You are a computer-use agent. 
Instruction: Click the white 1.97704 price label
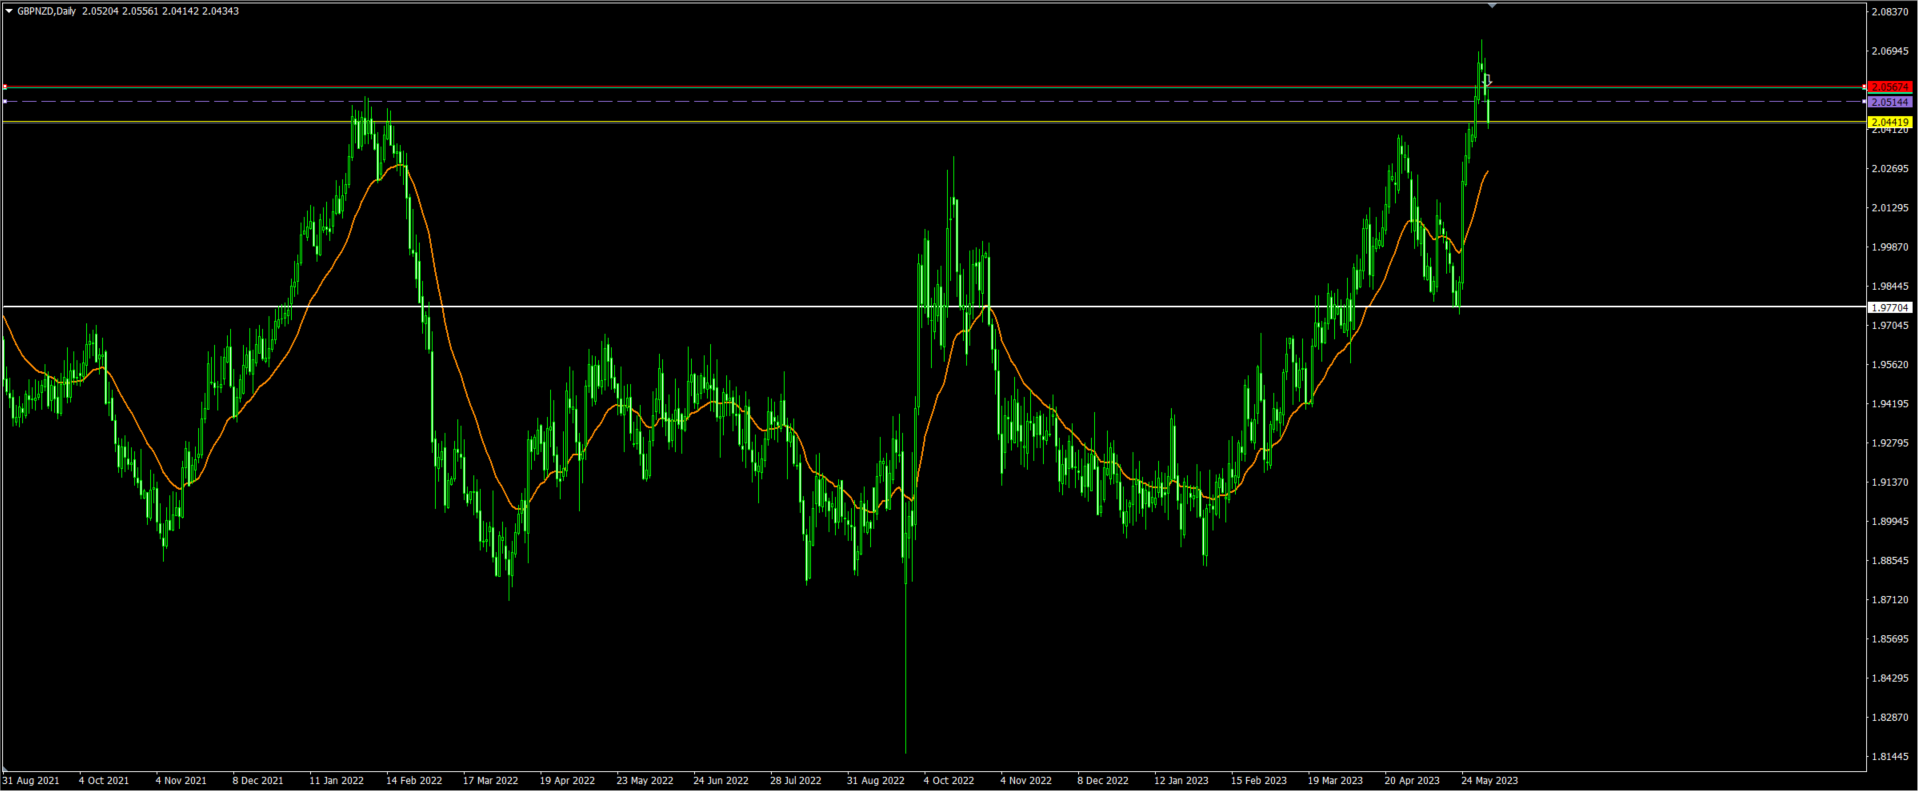click(1889, 308)
